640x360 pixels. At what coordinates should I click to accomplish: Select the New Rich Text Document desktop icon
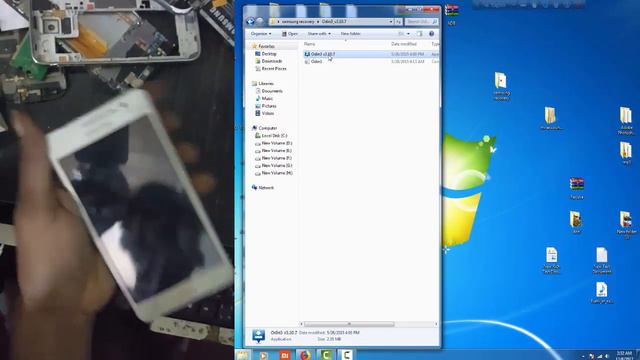pyautogui.click(x=551, y=260)
